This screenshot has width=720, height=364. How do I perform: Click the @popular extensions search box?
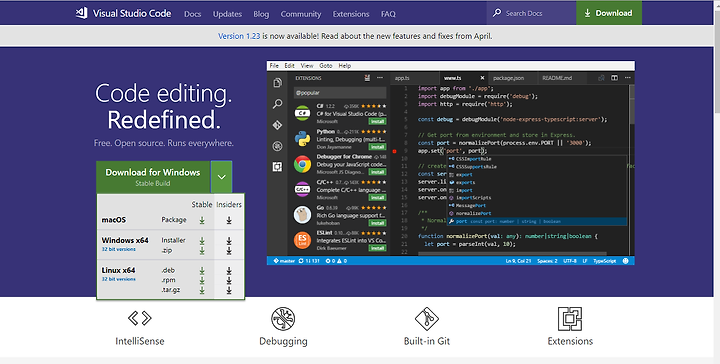tap(340, 93)
